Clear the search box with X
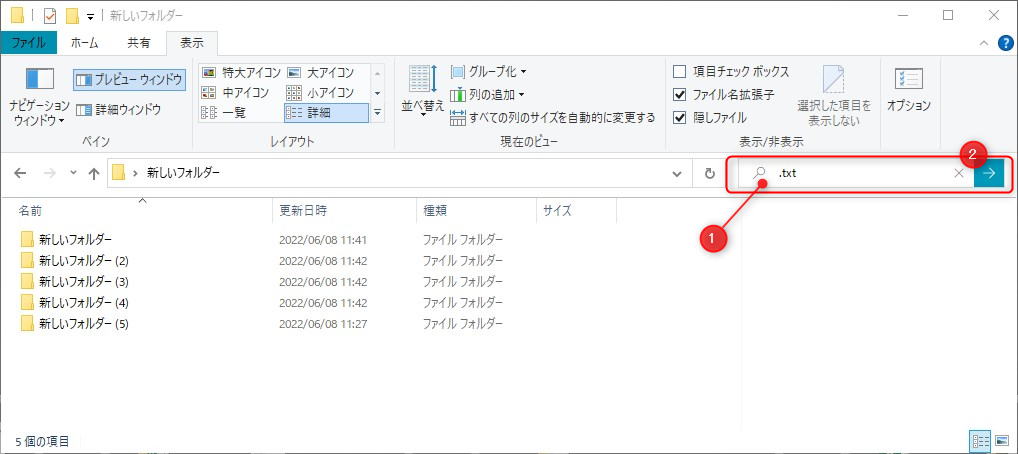Image resolution: width=1018 pixels, height=454 pixels. [958, 173]
